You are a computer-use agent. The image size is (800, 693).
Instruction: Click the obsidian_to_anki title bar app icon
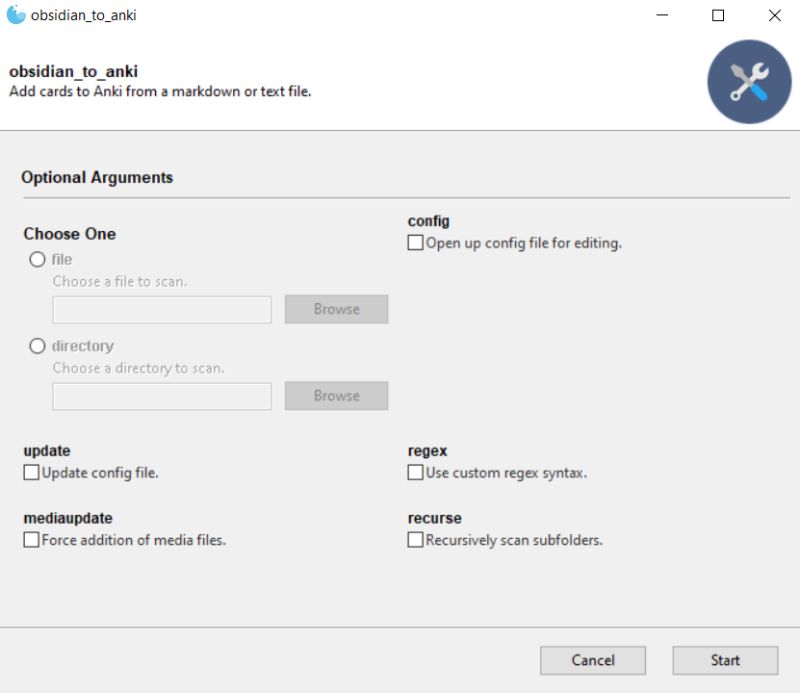(x=16, y=15)
